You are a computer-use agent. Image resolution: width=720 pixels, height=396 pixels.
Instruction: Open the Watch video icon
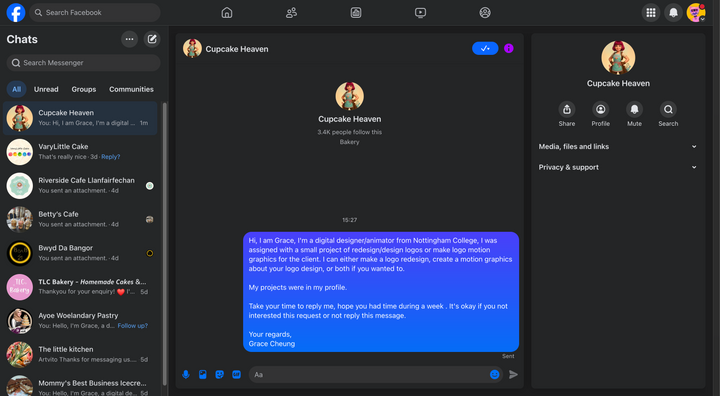coord(420,12)
